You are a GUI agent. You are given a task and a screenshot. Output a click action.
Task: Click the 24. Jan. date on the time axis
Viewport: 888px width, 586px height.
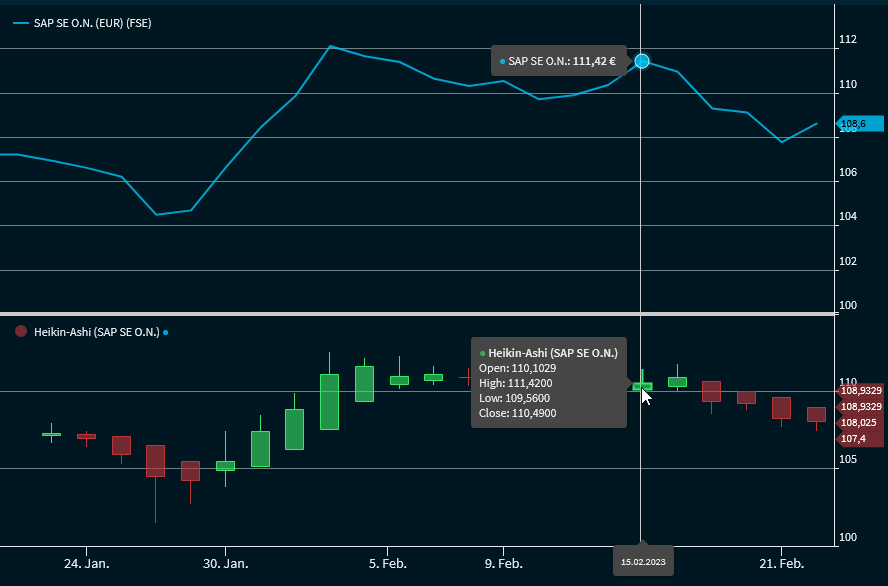87,563
